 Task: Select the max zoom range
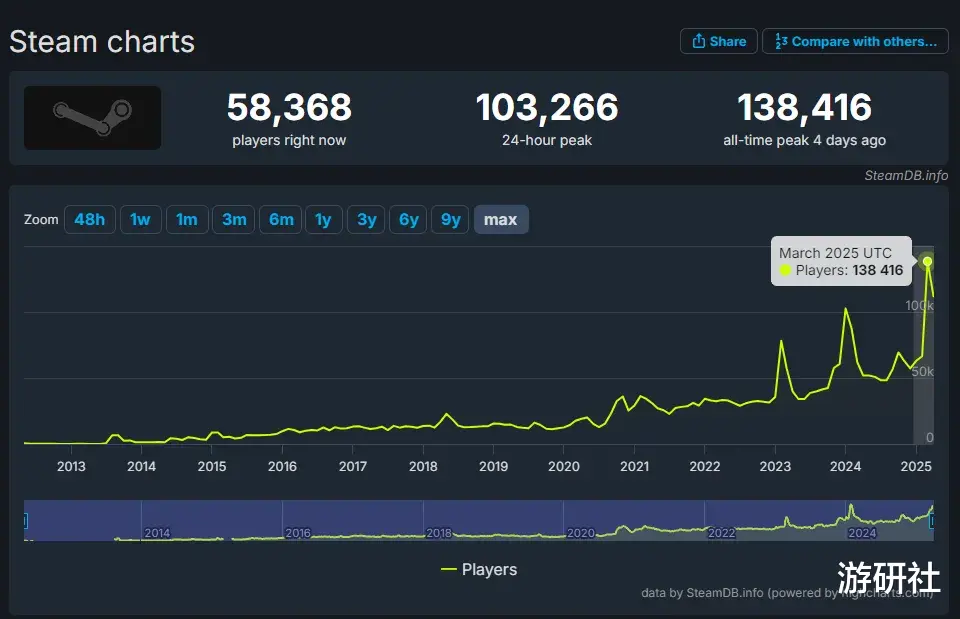(x=501, y=219)
